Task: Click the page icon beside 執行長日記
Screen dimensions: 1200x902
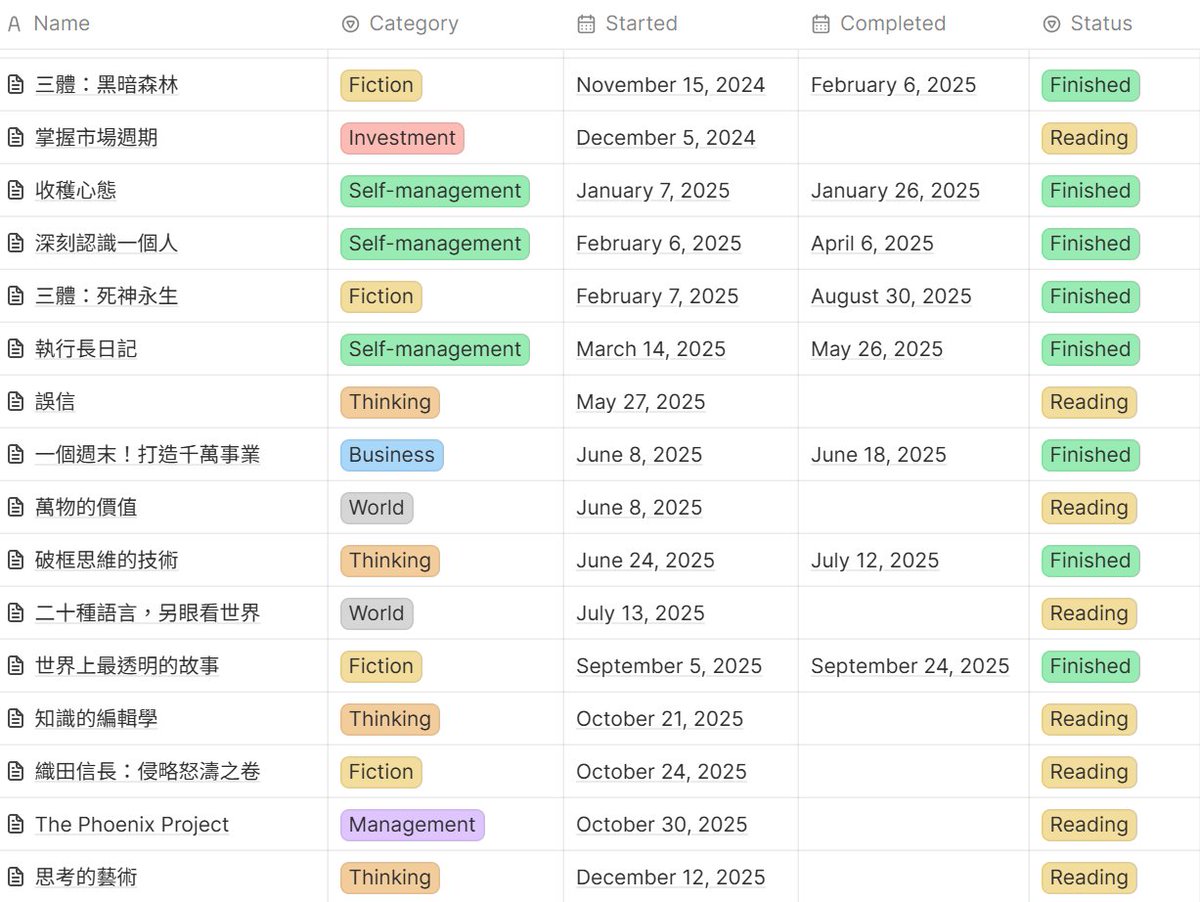Action: 15,349
